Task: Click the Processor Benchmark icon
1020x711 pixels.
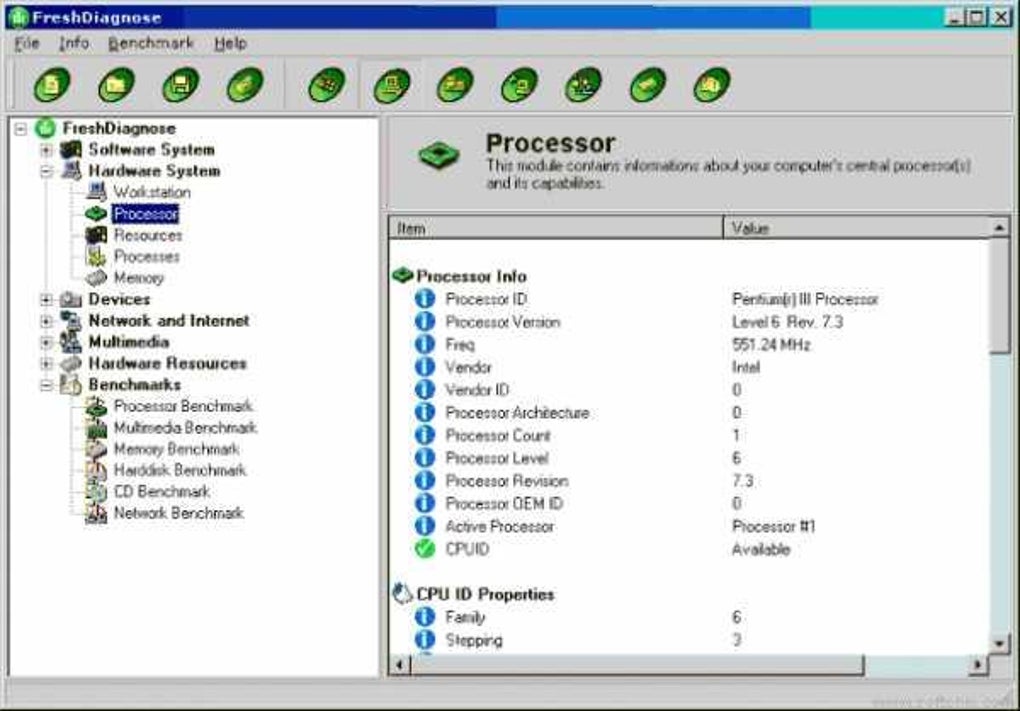Action: pyautogui.click(x=96, y=406)
